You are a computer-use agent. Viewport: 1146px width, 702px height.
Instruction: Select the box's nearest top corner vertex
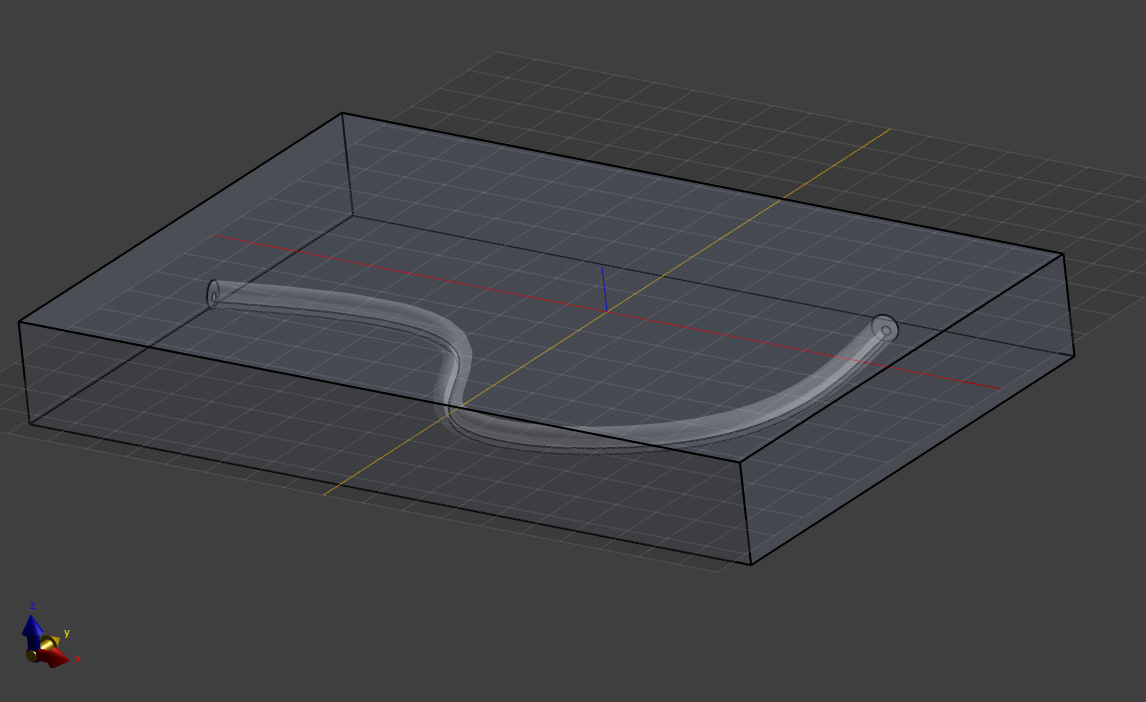point(741,462)
